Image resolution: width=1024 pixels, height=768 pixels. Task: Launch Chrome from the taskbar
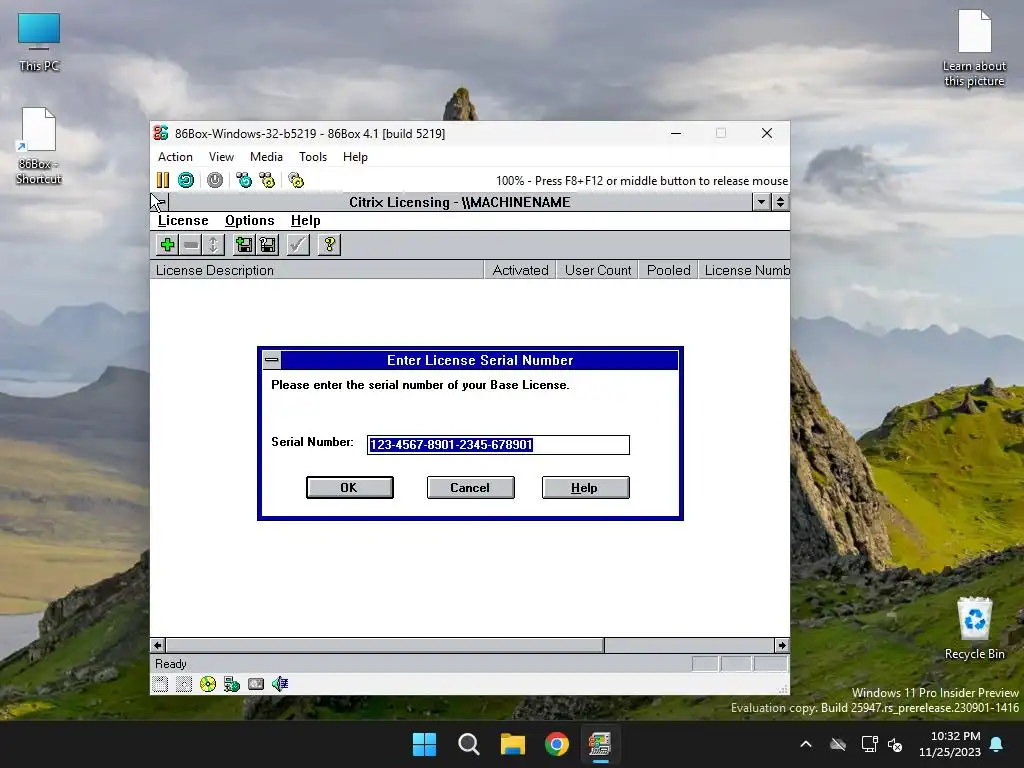(557, 744)
